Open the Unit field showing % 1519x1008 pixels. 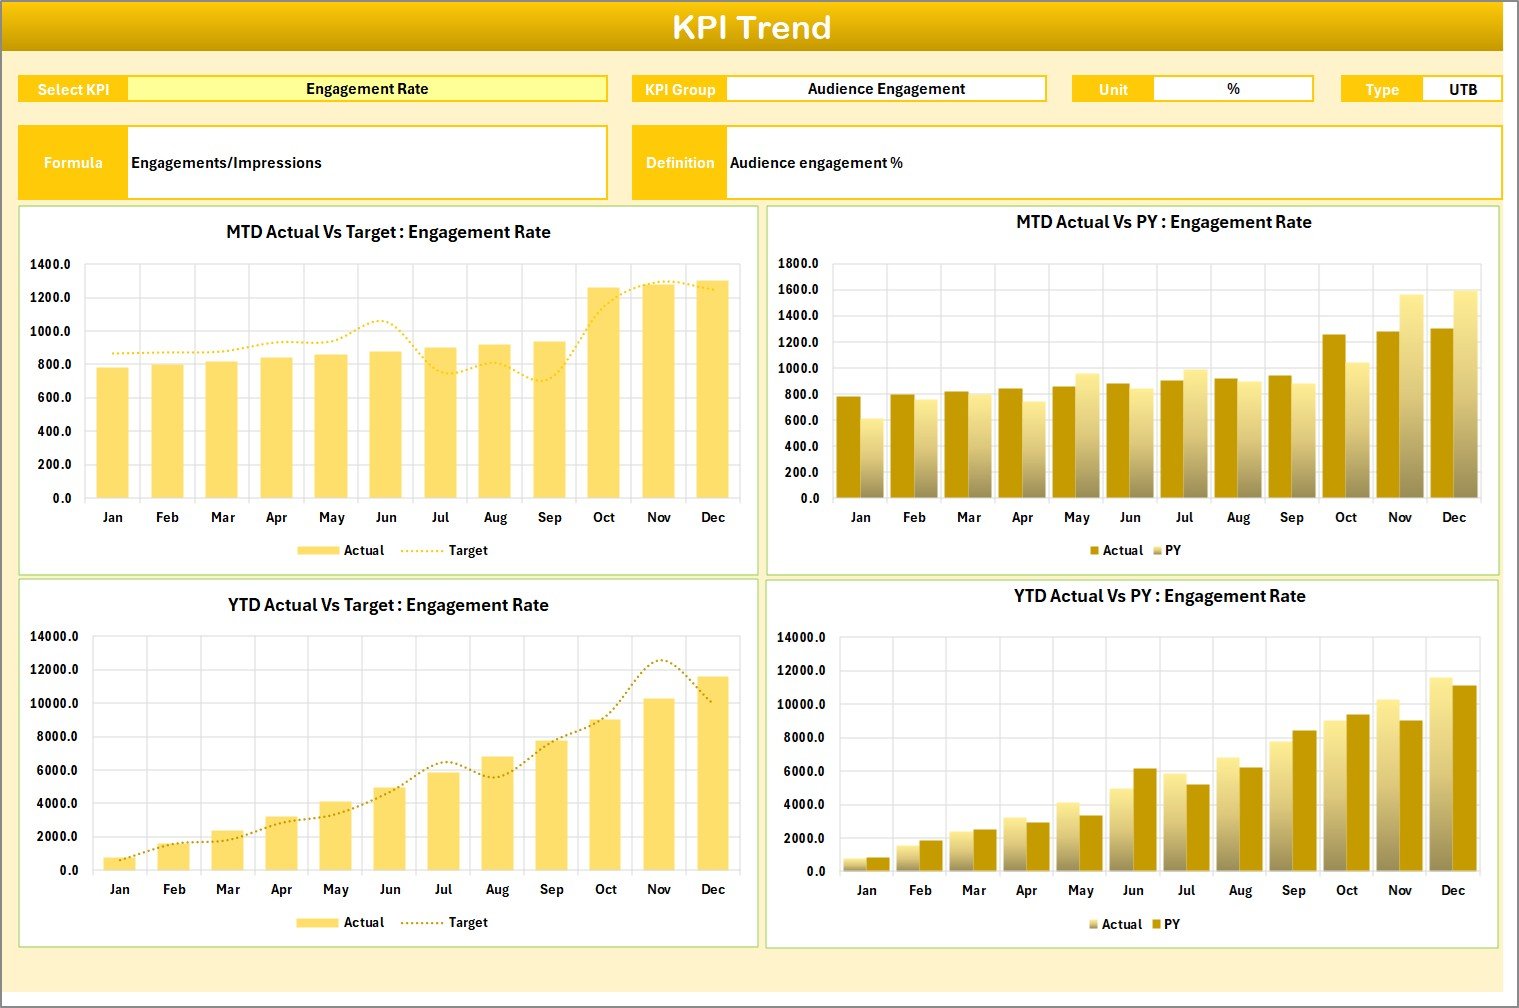pyautogui.click(x=1233, y=88)
